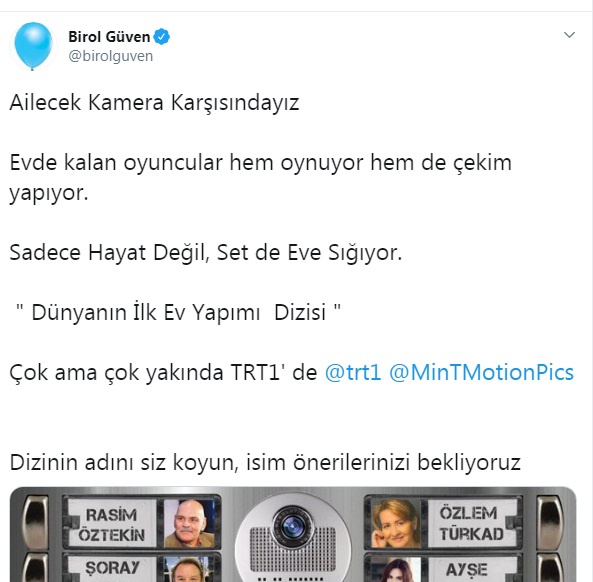593x582 pixels.
Task: Click the RASİM ÖZTEKİN nameplate
Action: point(112,524)
